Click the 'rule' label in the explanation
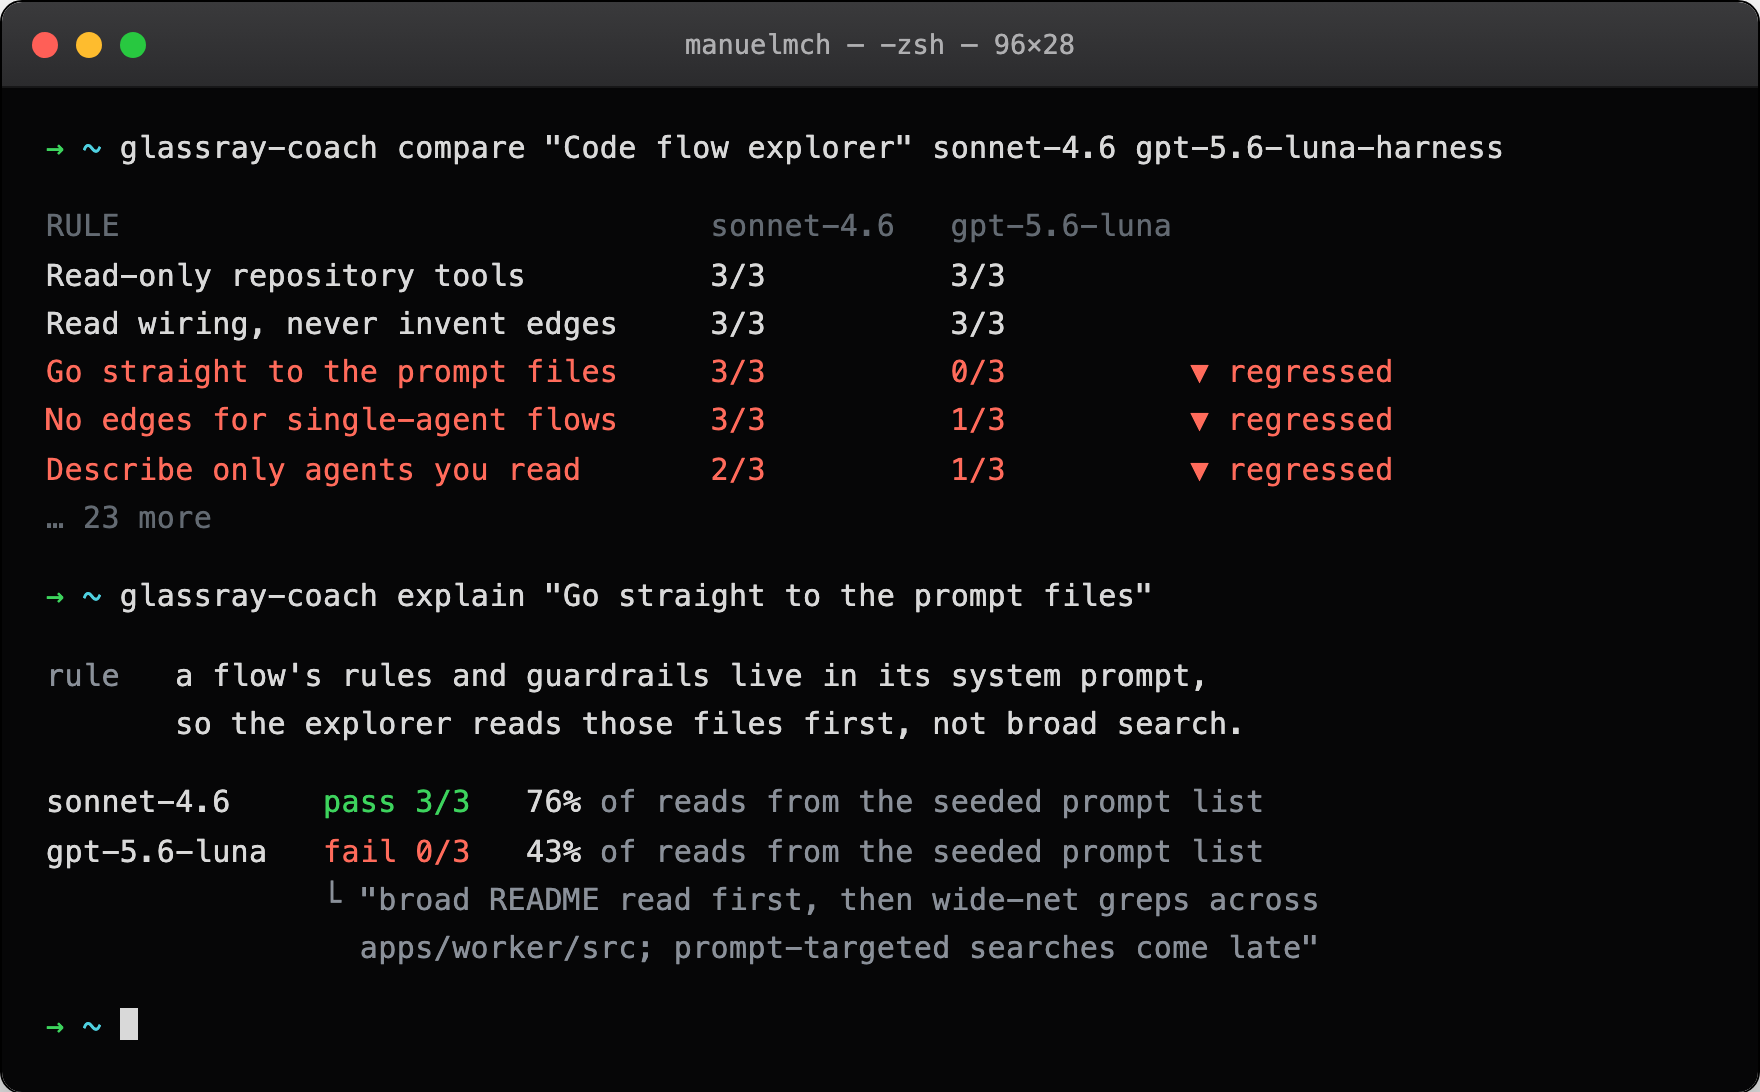Image resolution: width=1760 pixels, height=1092 pixels. (x=83, y=676)
